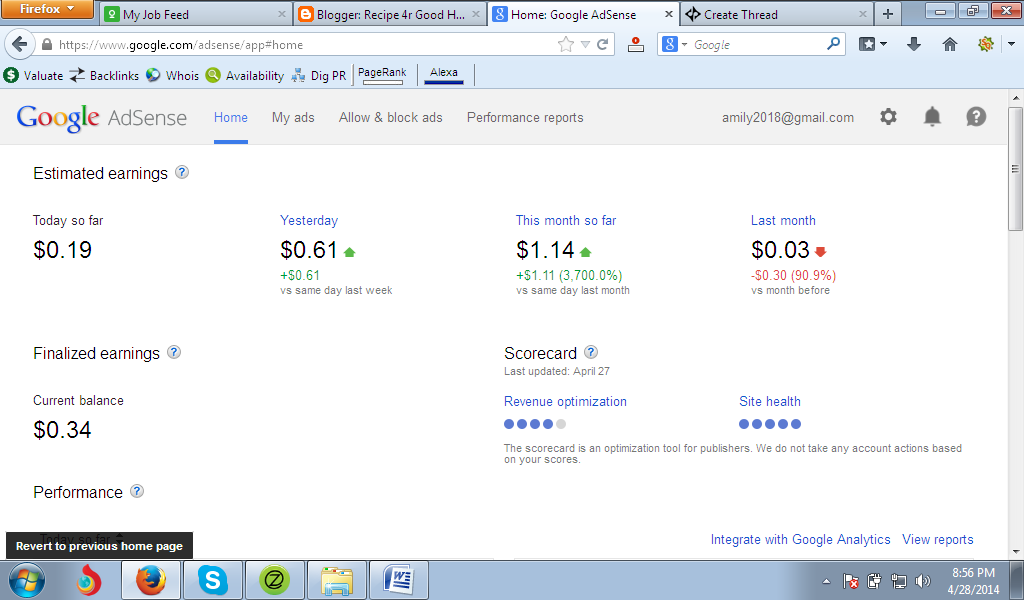Viewport: 1024px width, 600px height.
Task: Click the Firefox Home toolbar icon
Action: tap(950, 44)
